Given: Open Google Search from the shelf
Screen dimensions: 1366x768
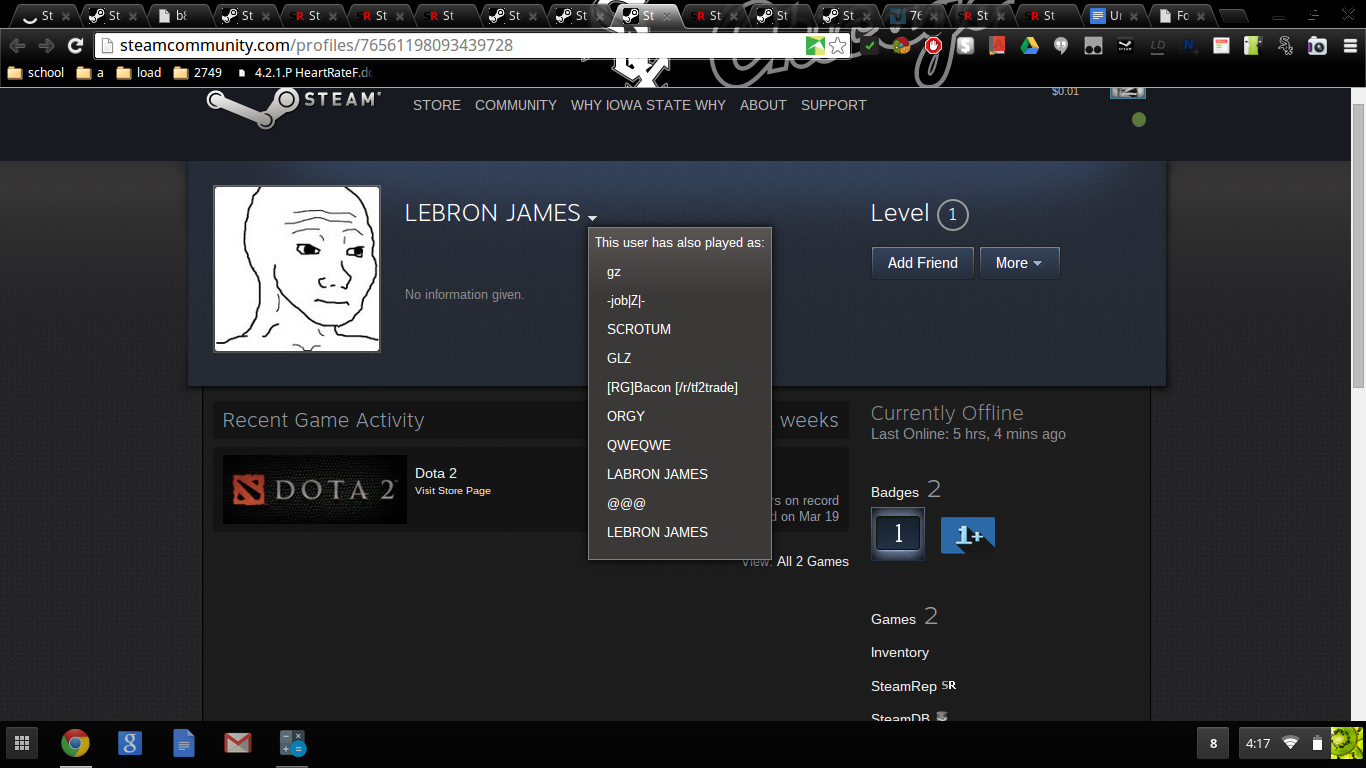Looking at the screenshot, I should click(x=129, y=743).
